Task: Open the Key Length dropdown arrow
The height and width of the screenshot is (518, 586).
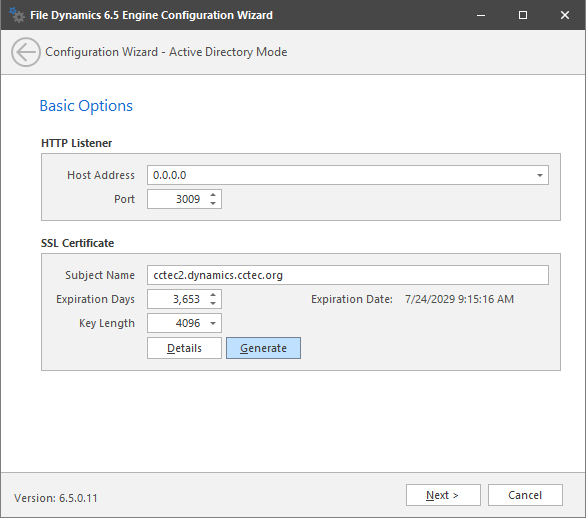Action: (213, 323)
